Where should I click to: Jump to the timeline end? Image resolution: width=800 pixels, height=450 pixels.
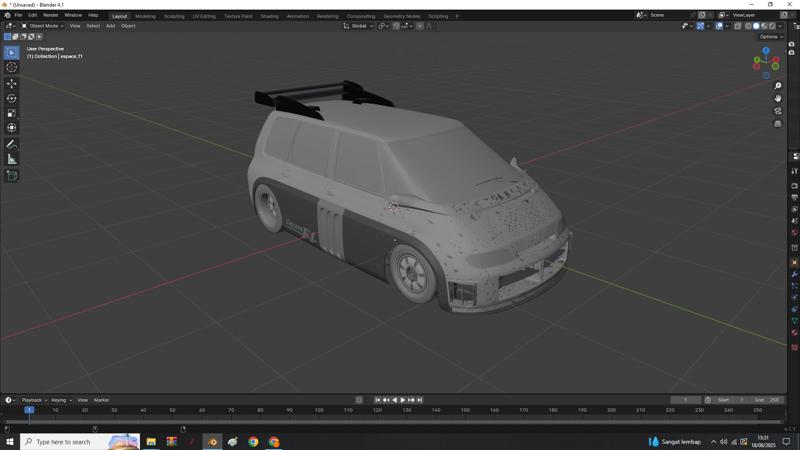point(419,400)
